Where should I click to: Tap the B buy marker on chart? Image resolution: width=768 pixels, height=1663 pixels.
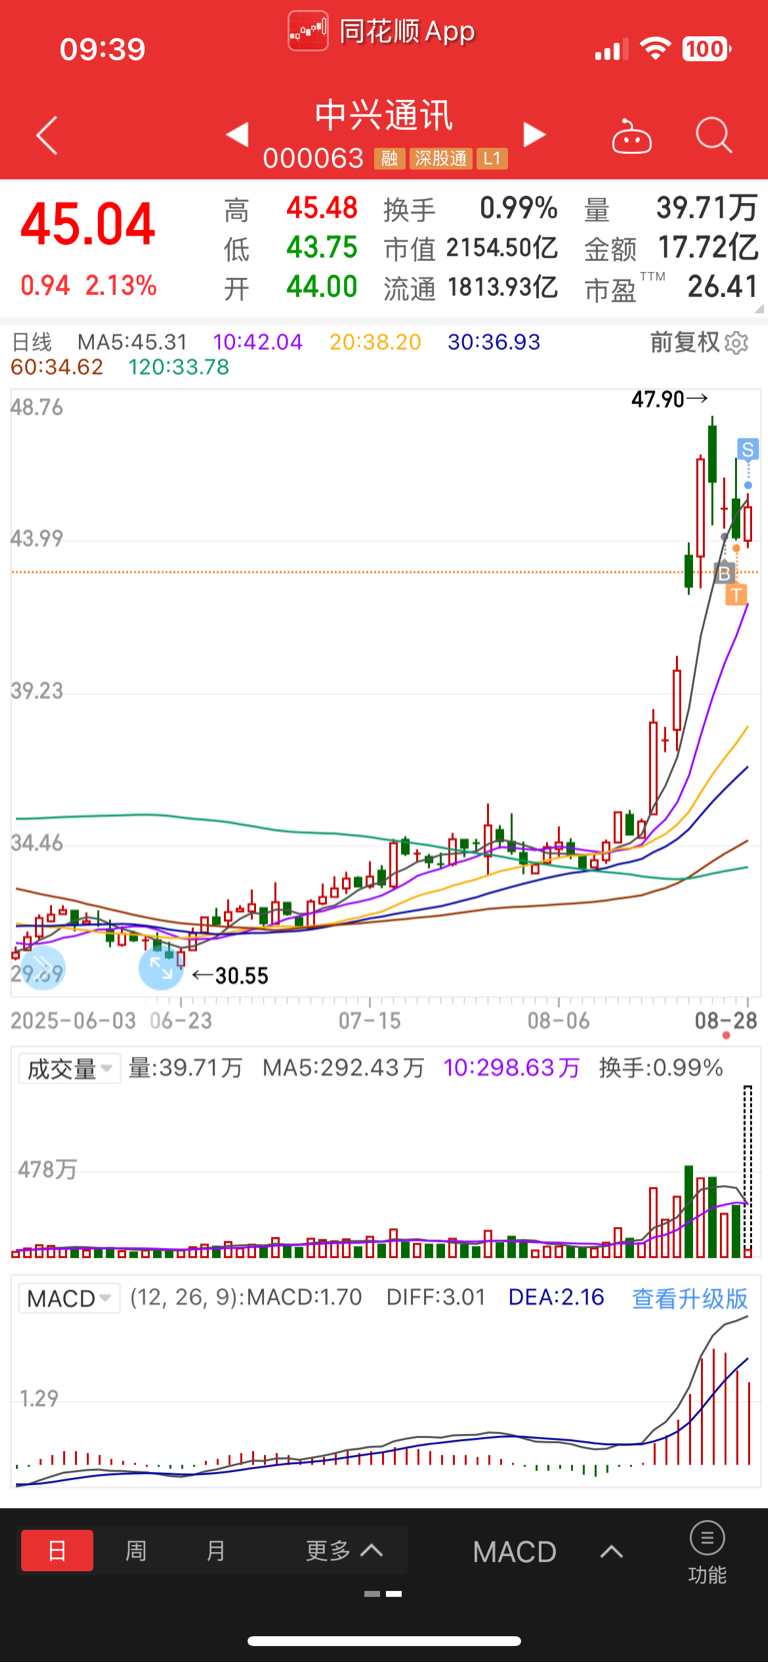(x=725, y=574)
